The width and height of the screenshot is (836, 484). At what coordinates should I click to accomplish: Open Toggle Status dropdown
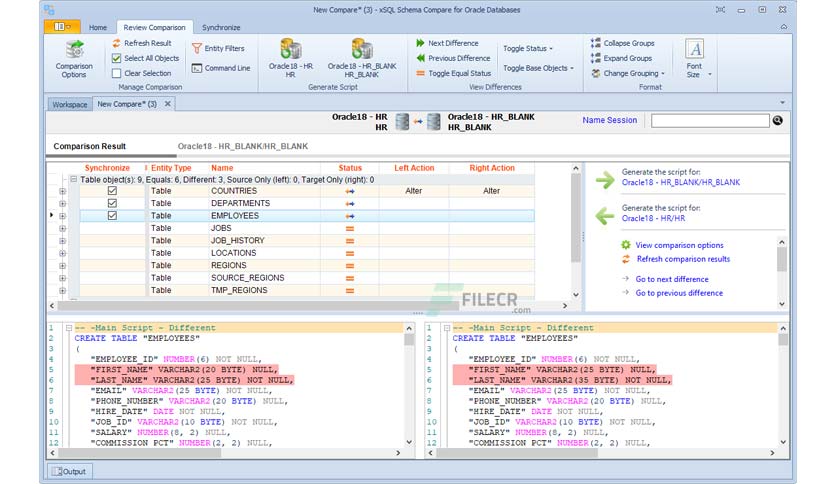527,49
